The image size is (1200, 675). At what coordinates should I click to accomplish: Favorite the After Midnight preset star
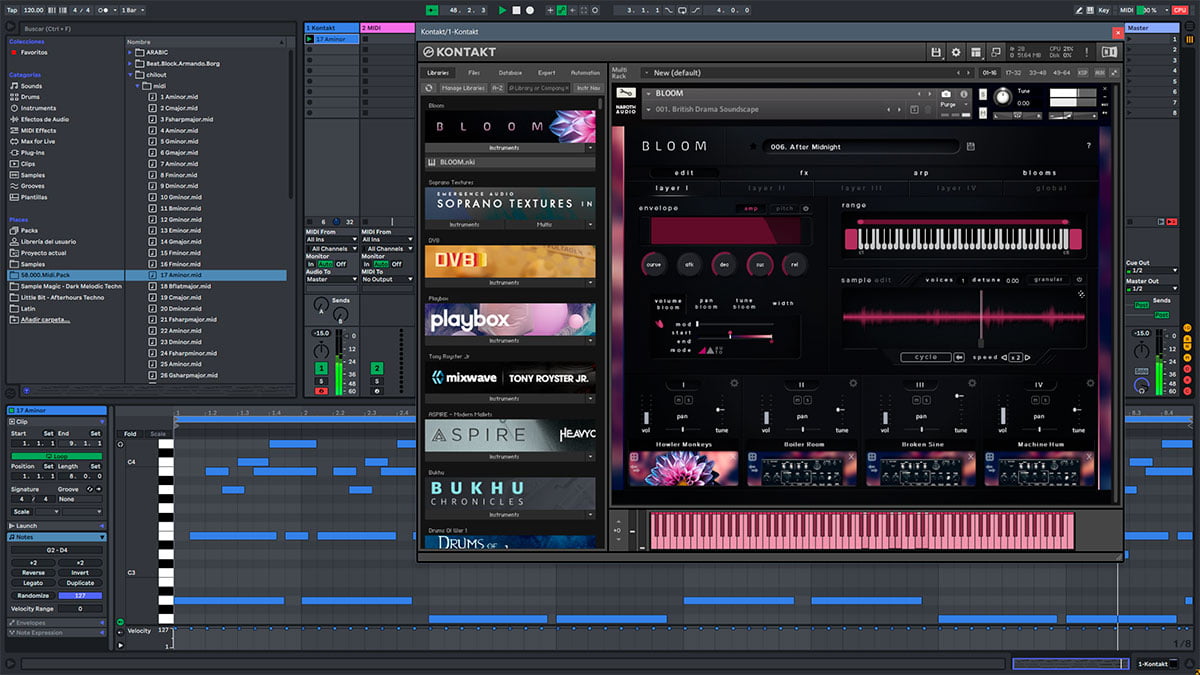point(753,146)
